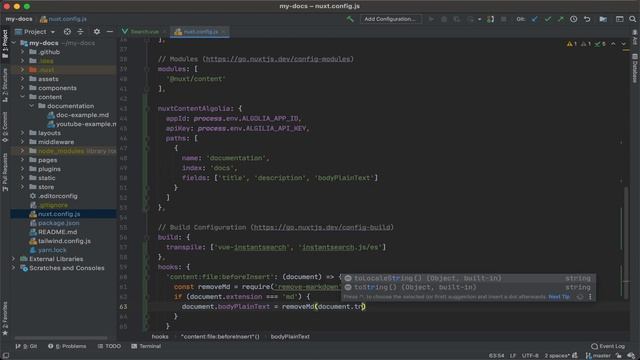Click the Git commit checkmark icon
The width and height of the screenshot is (640, 360).
[x=548, y=19]
